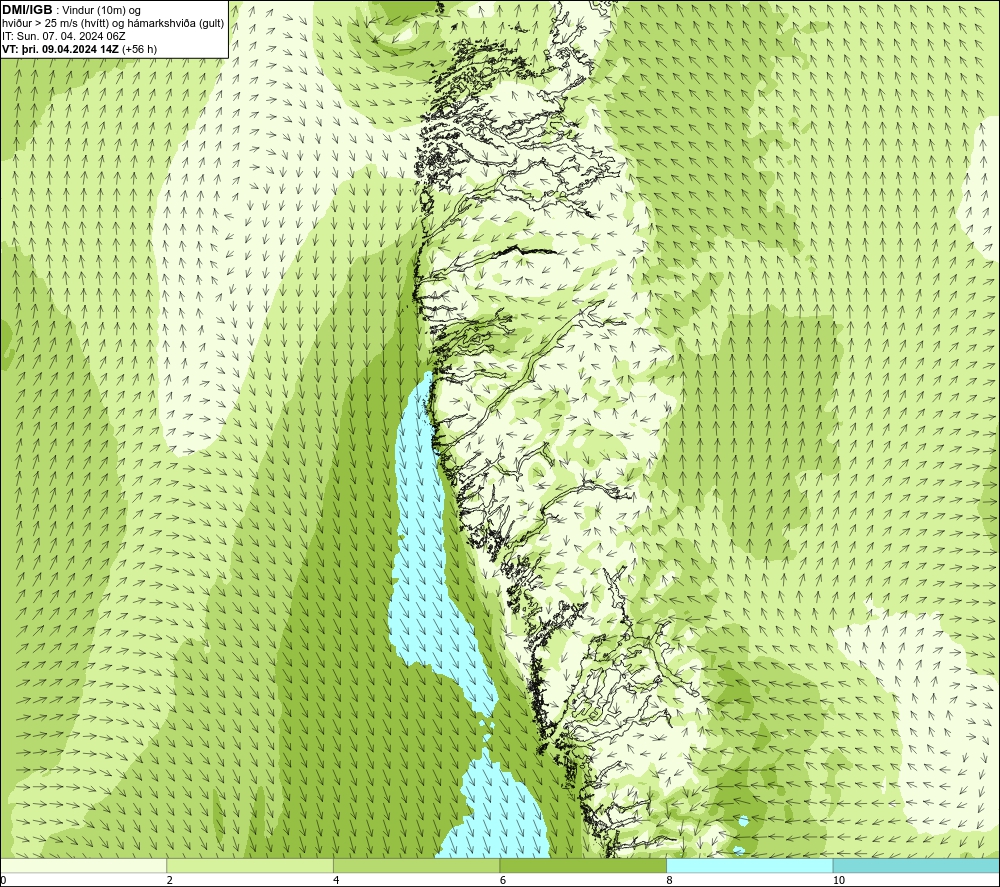
Task: Click the legend scale label '6'
Action: click(x=503, y=880)
